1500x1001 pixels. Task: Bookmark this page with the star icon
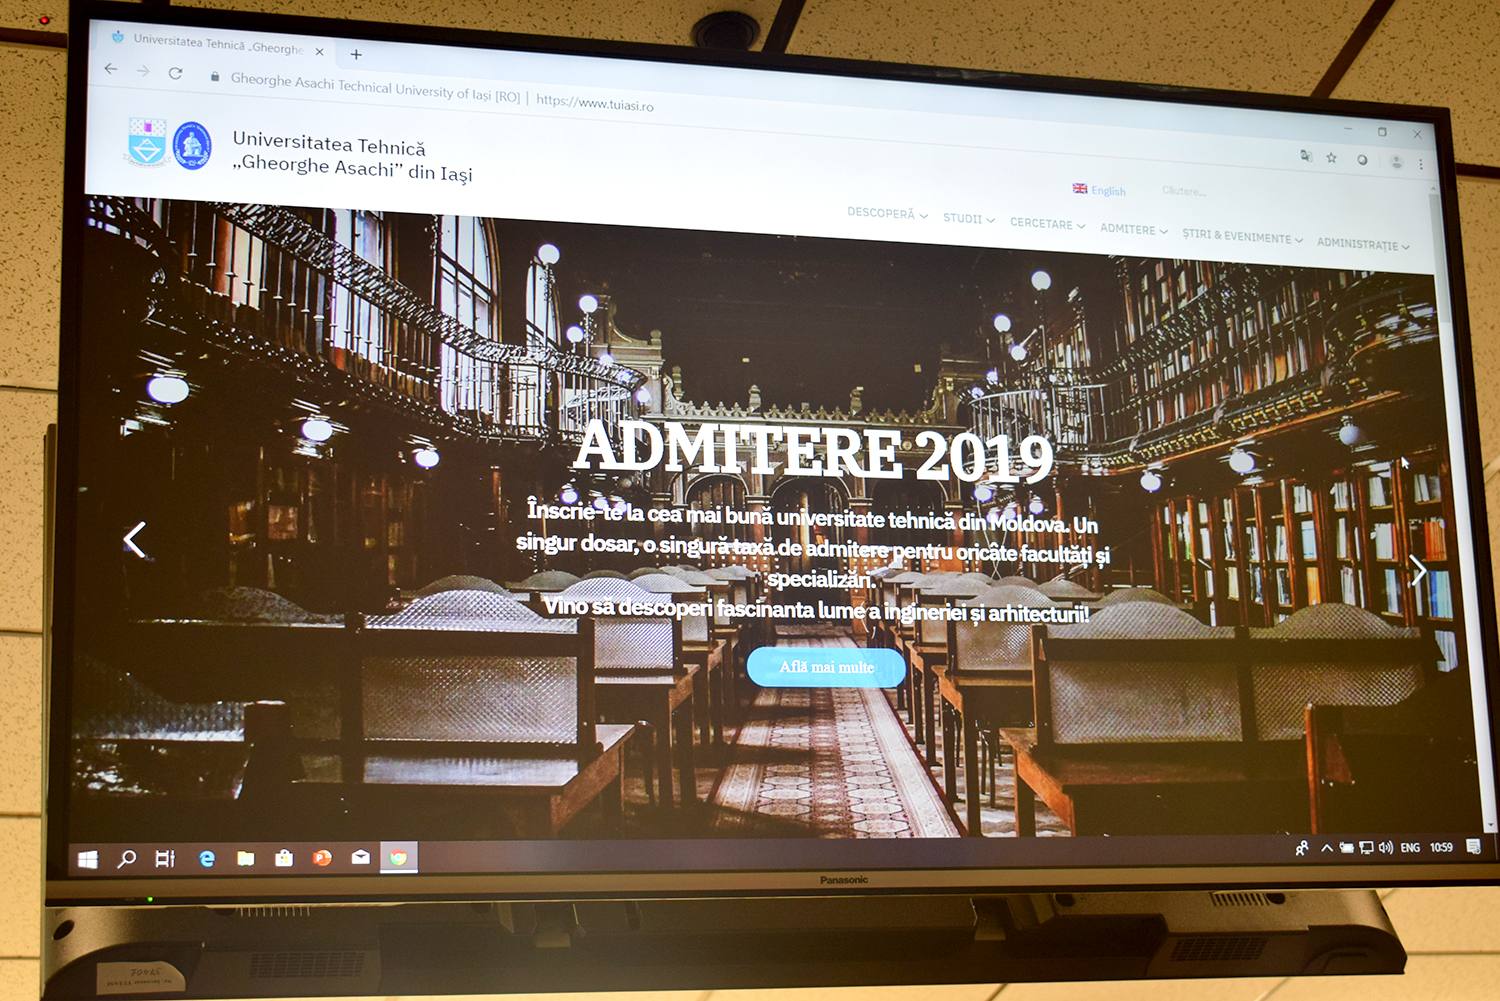click(1331, 157)
